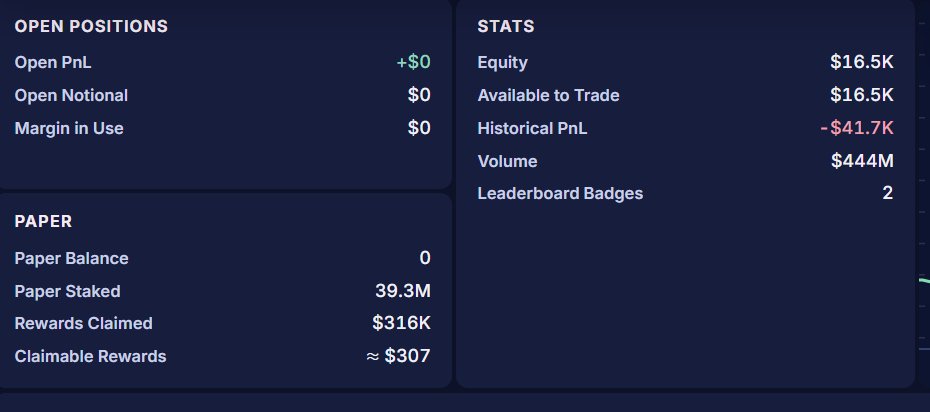This screenshot has width=930, height=412.
Task: Select the Volume value $444M
Action: click(x=862, y=161)
